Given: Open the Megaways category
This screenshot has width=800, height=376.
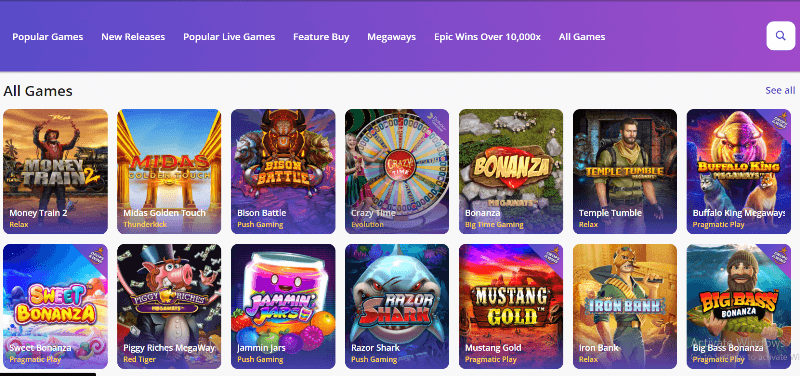Looking at the screenshot, I should click(391, 37).
